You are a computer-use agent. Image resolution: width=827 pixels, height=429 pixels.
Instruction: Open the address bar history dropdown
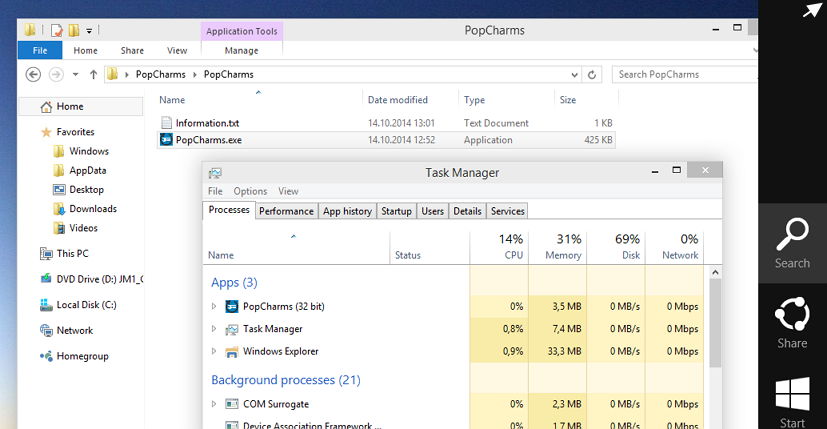(x=574, y=74)
